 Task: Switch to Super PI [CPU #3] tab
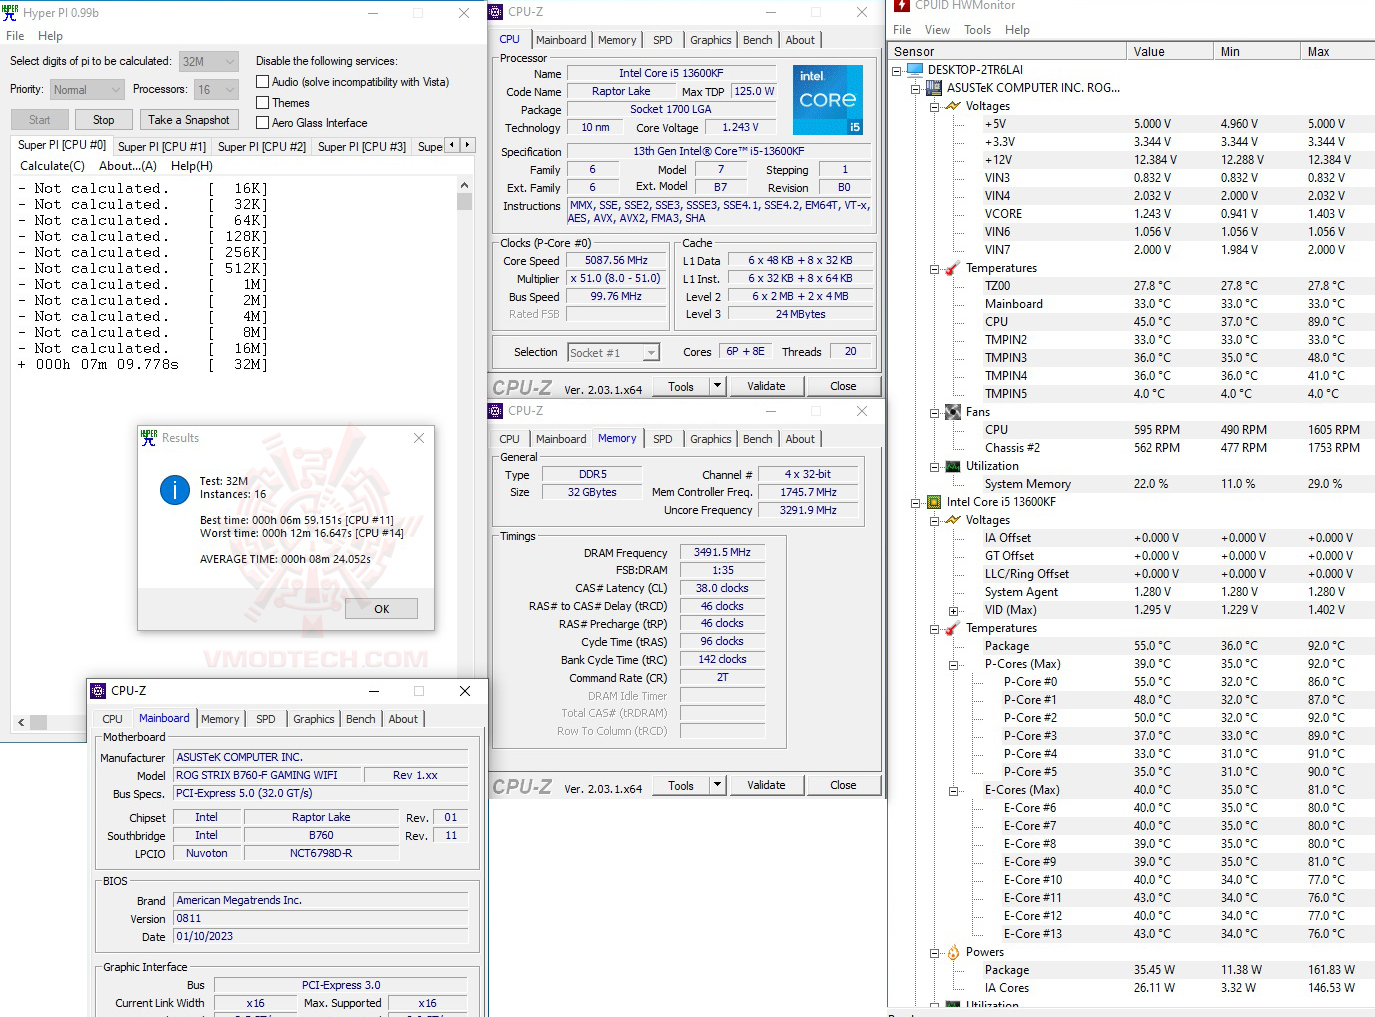[362, 146]
